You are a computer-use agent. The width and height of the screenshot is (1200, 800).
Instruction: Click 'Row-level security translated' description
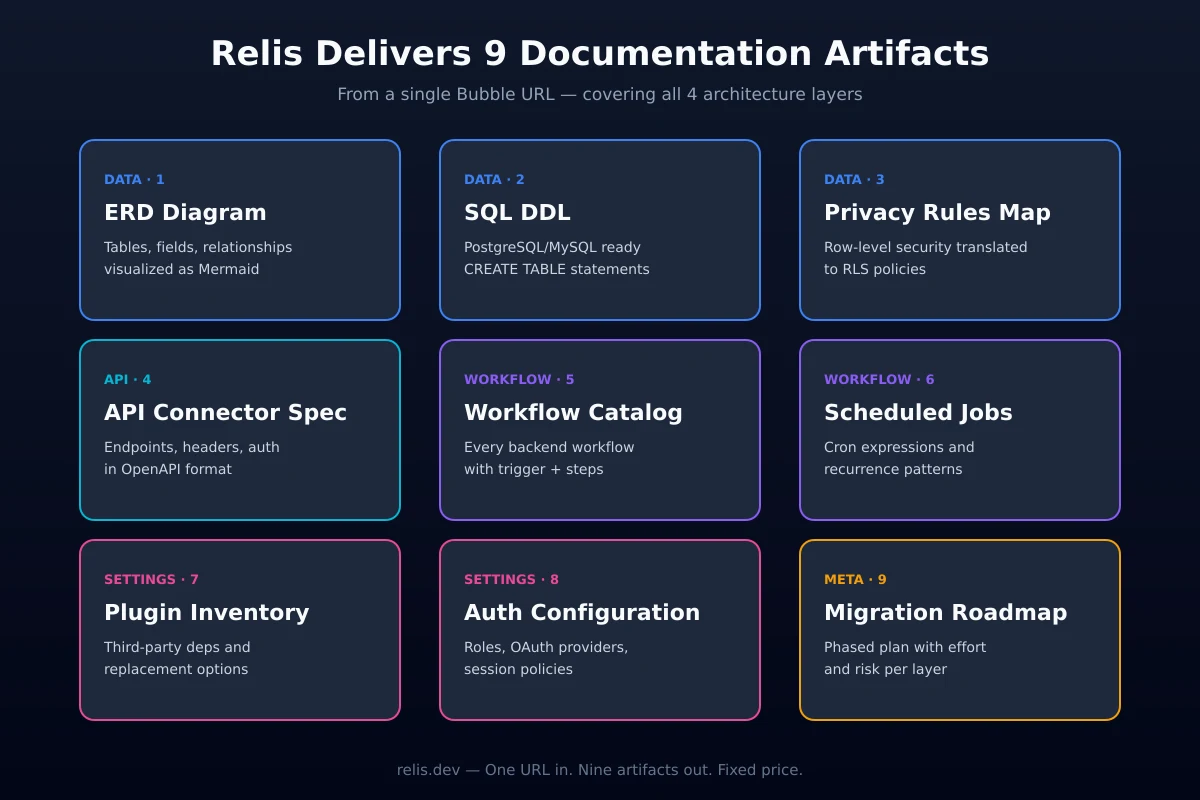coord(925,247)
